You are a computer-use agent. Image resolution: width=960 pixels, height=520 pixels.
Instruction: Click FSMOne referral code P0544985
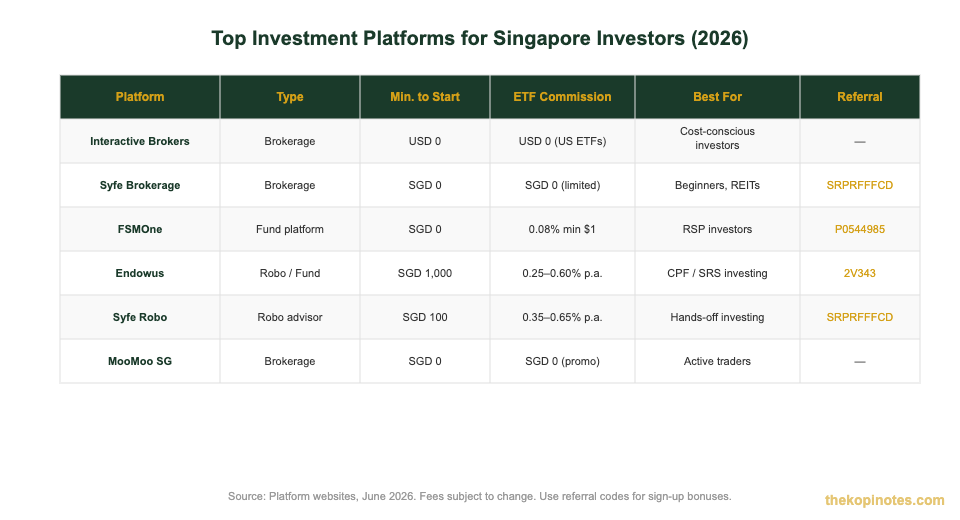(x=860, y=229)
